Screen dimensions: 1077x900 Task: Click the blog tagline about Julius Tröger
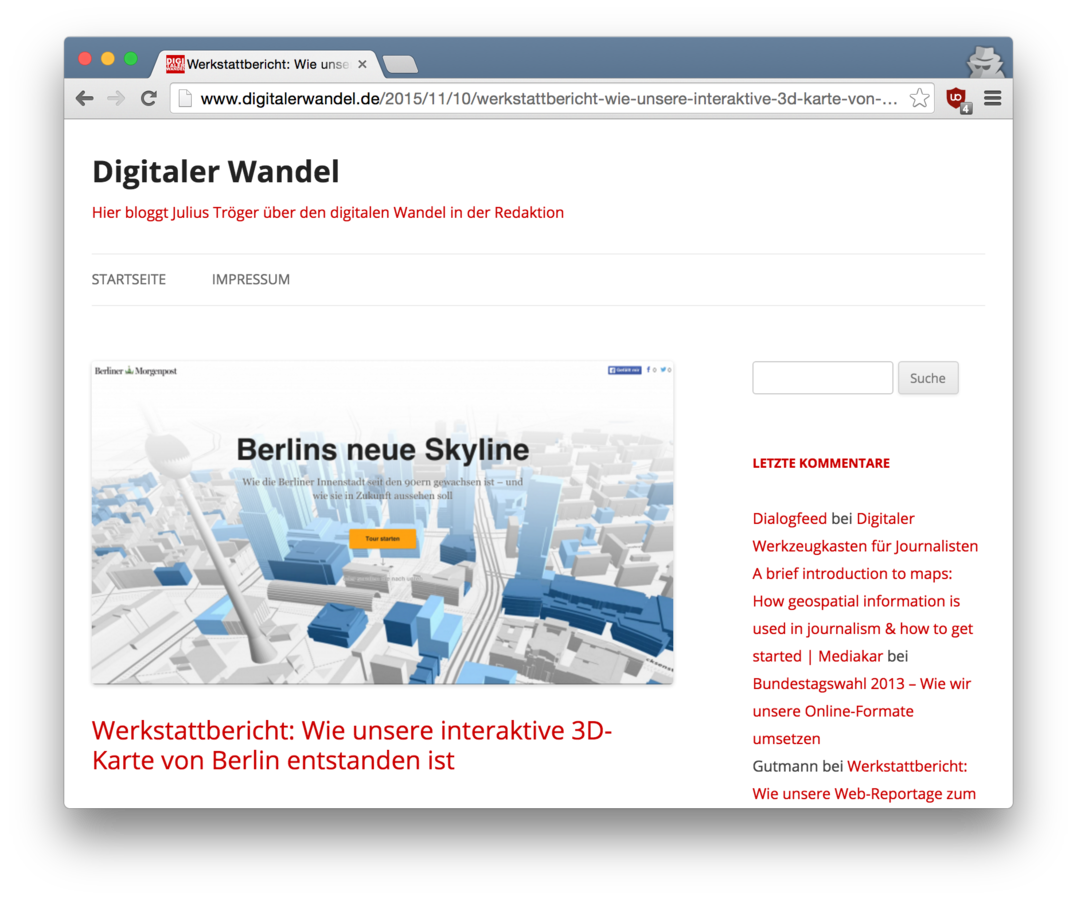coord(328,213)
